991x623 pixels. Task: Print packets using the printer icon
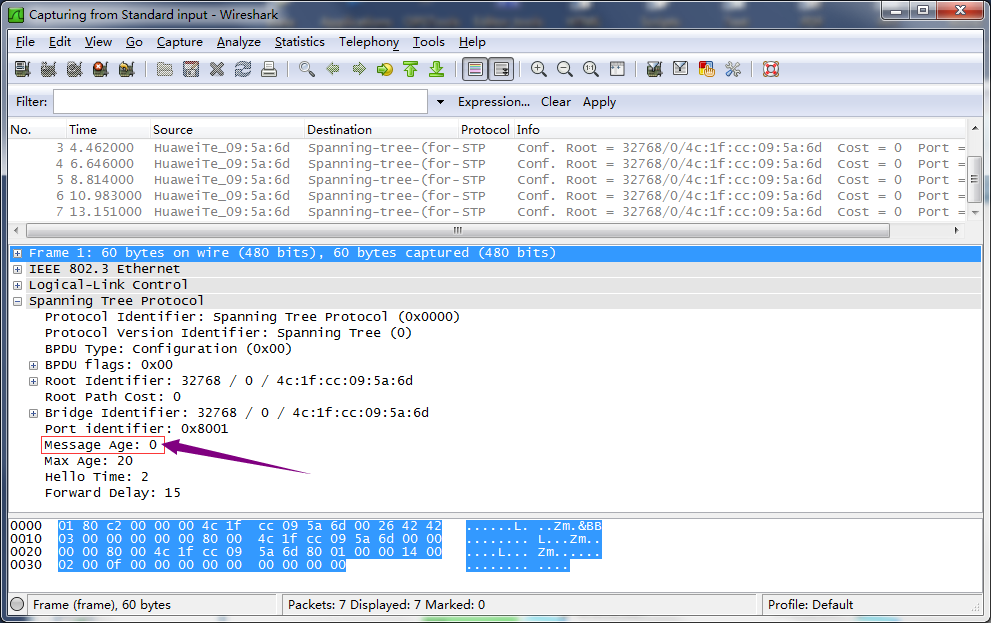click(269, 69)
